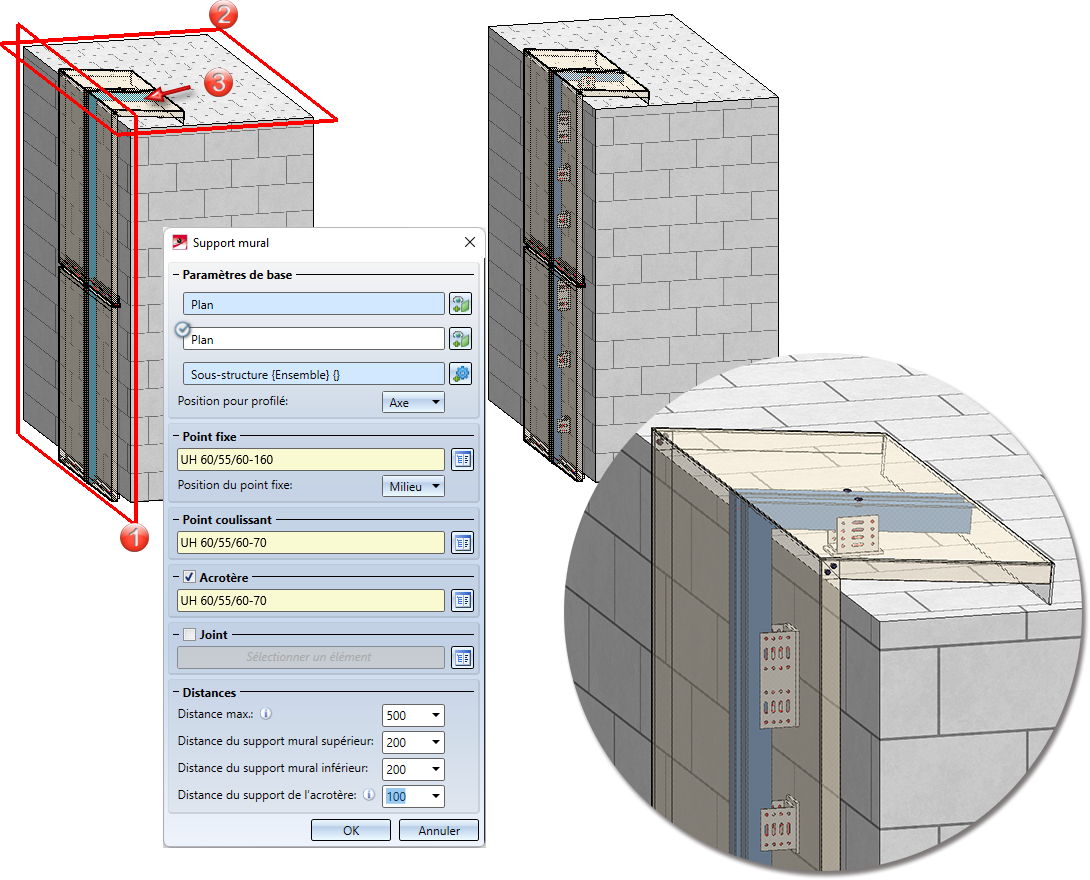Open catalogue icon for Acrotère
The height and width of the screenshot is (880, 1090).
(462, 600)
